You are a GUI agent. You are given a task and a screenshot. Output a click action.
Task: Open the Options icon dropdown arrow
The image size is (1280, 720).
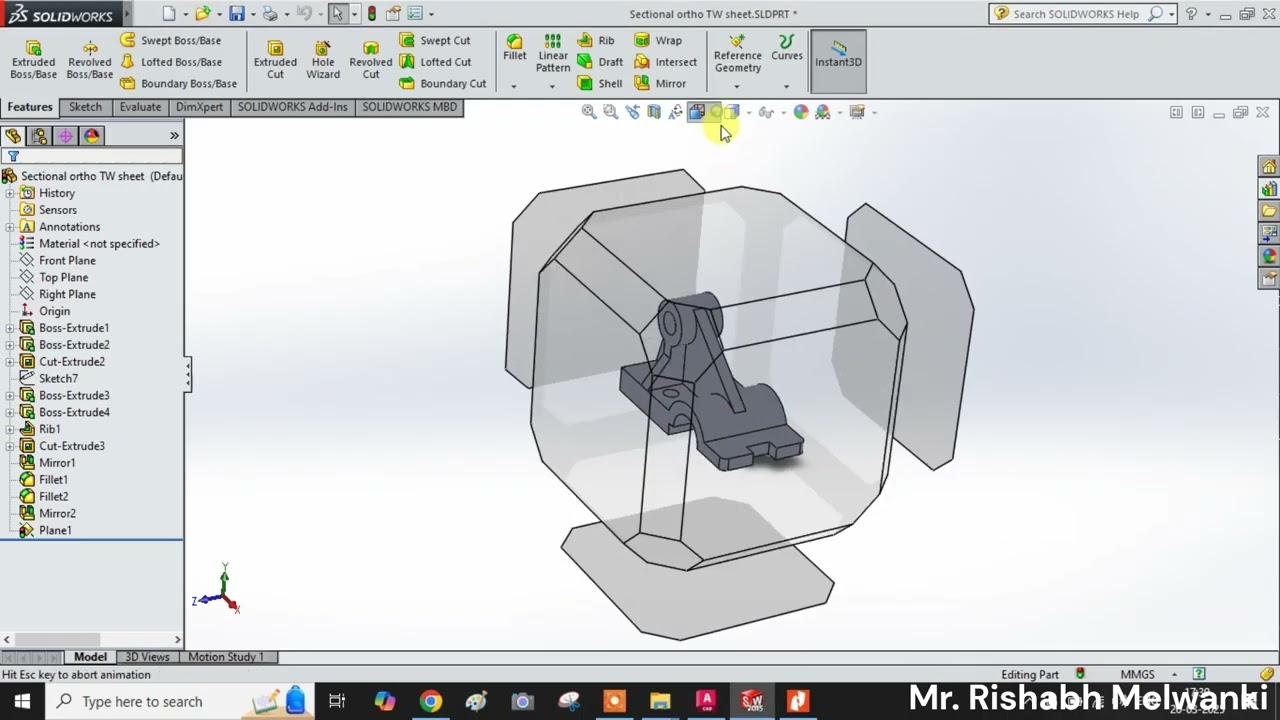431,14
